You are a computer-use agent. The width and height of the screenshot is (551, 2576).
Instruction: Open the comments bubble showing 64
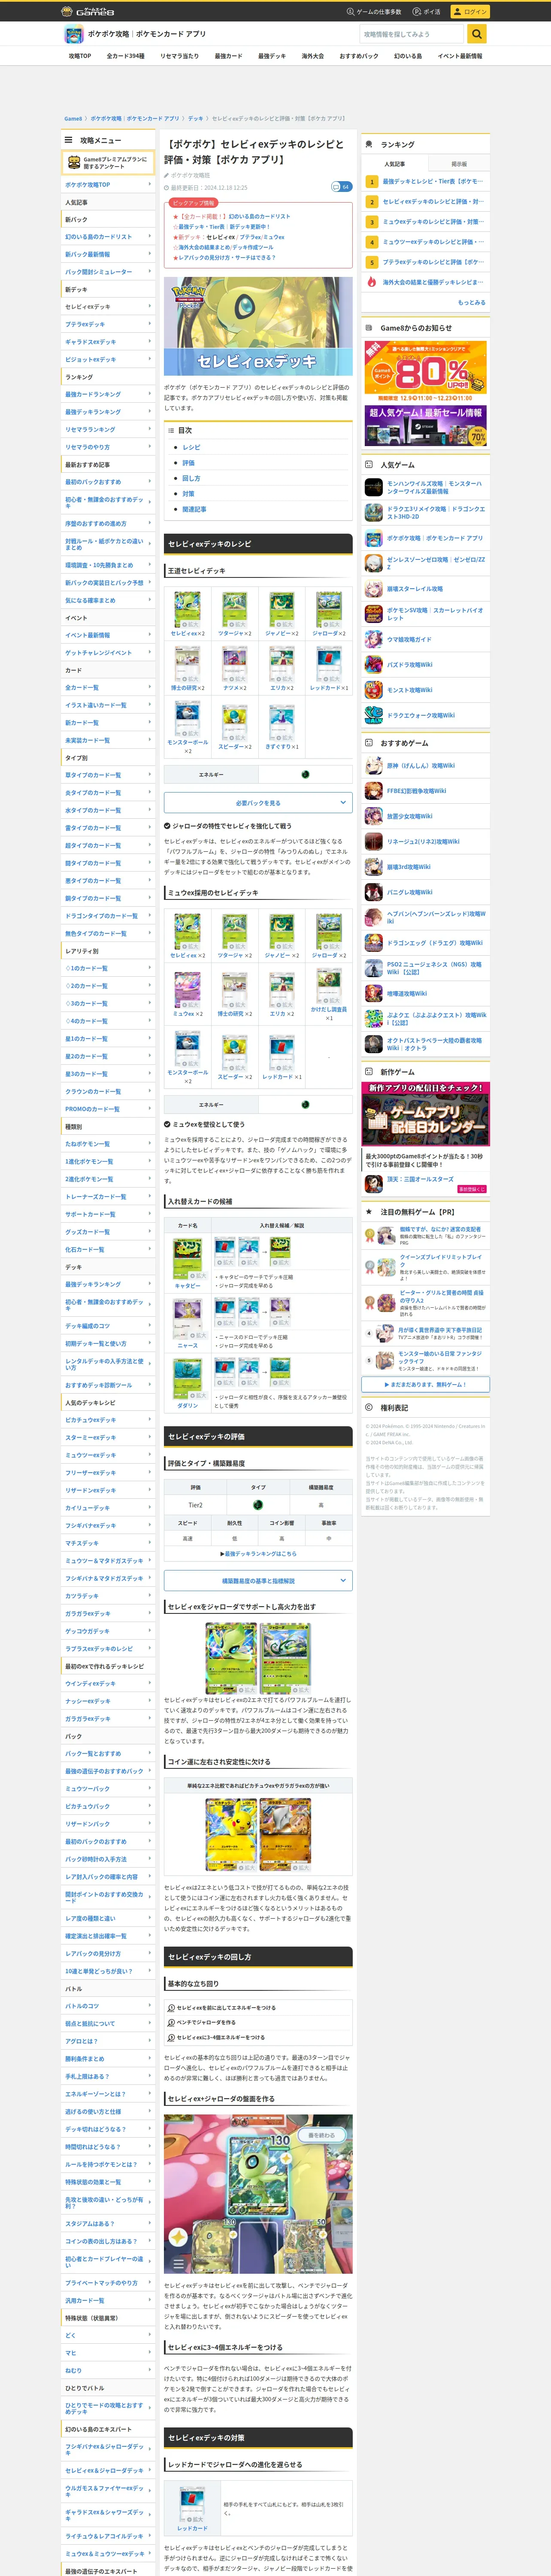pos(341,187)
